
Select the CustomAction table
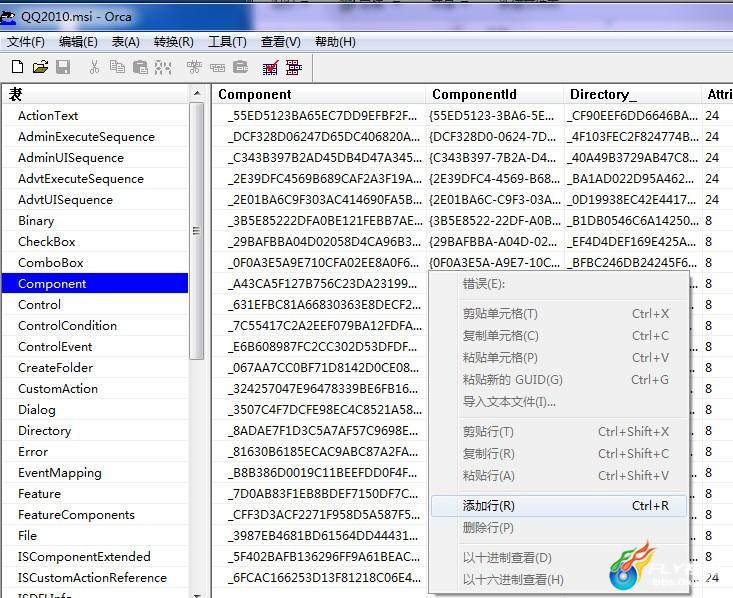[96, 389]
